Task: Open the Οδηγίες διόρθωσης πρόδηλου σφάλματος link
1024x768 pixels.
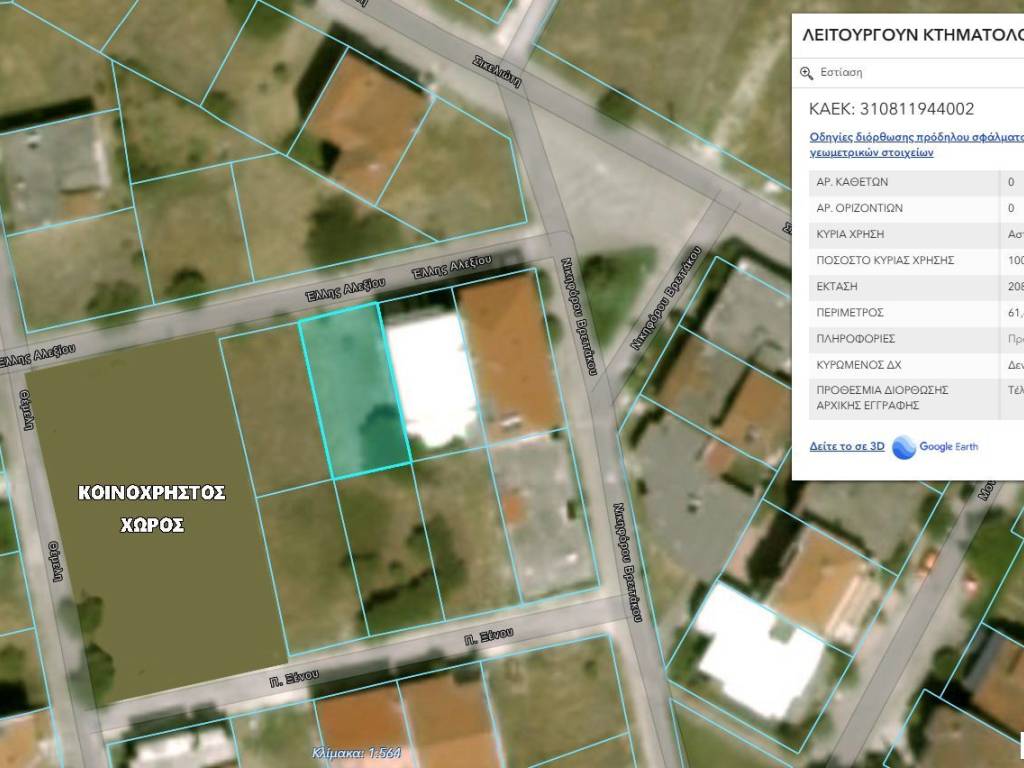Action: [915, 137]
